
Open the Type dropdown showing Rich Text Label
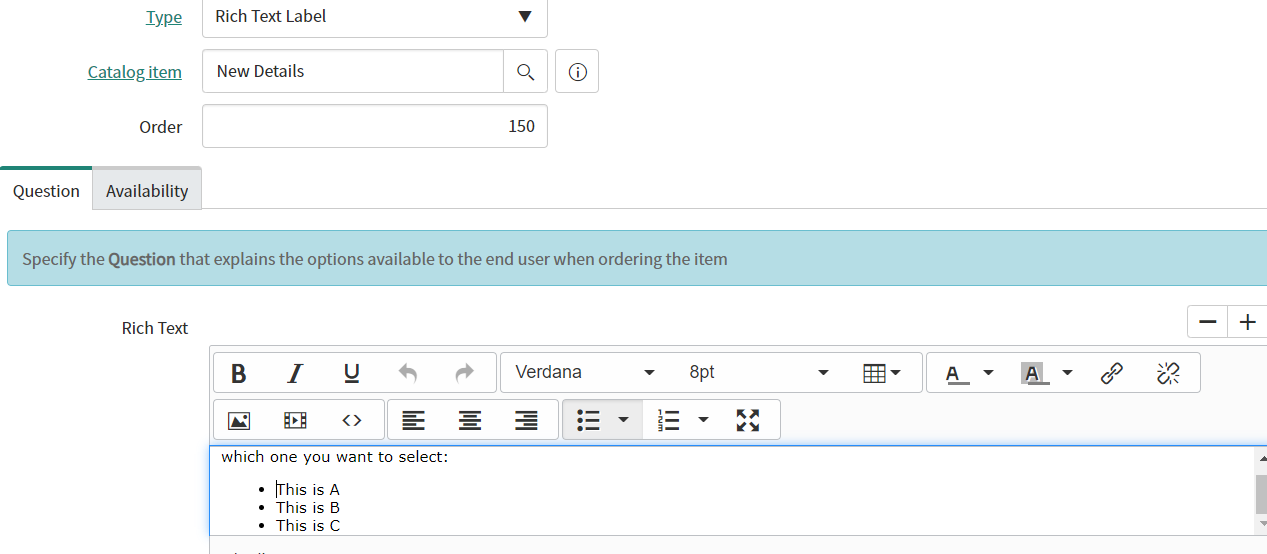[x=375, y=17]
